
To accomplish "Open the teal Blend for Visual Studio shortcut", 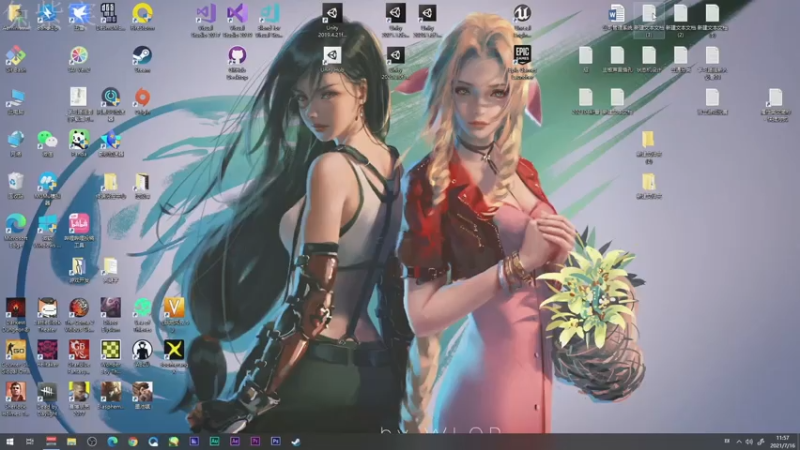I will [269, 20].
